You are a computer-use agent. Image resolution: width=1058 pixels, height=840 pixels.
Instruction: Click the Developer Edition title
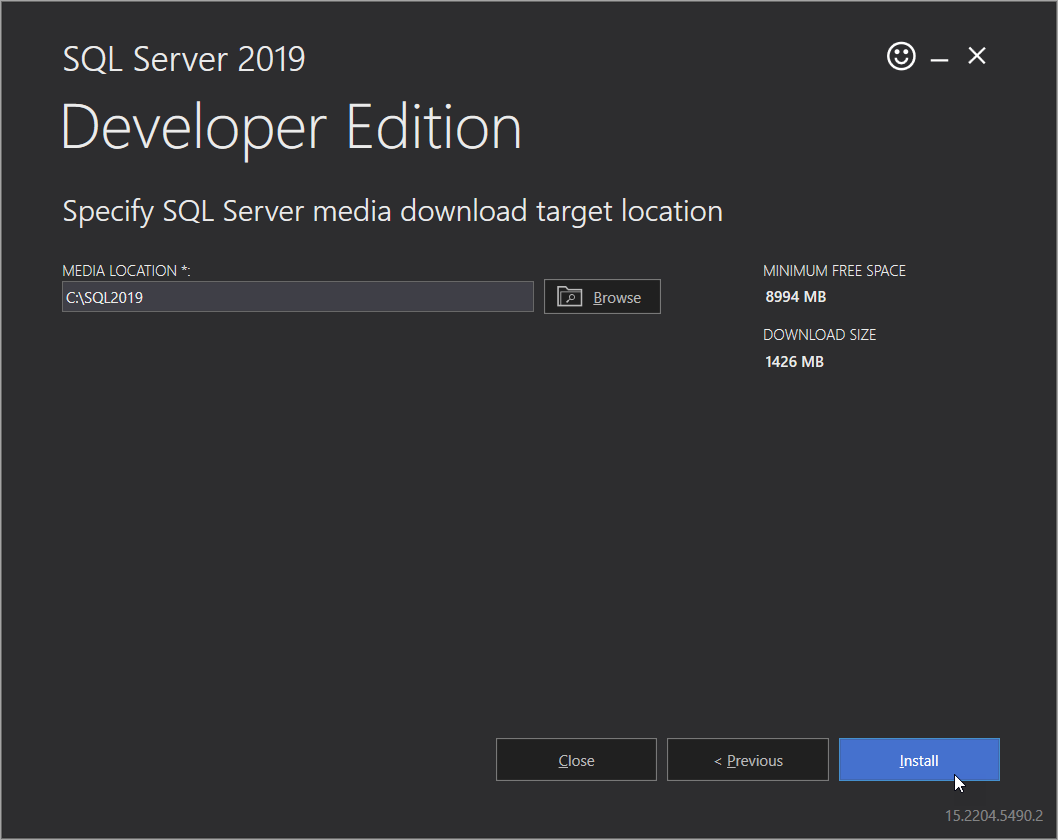pyautogui.click(x=291, y=128)
